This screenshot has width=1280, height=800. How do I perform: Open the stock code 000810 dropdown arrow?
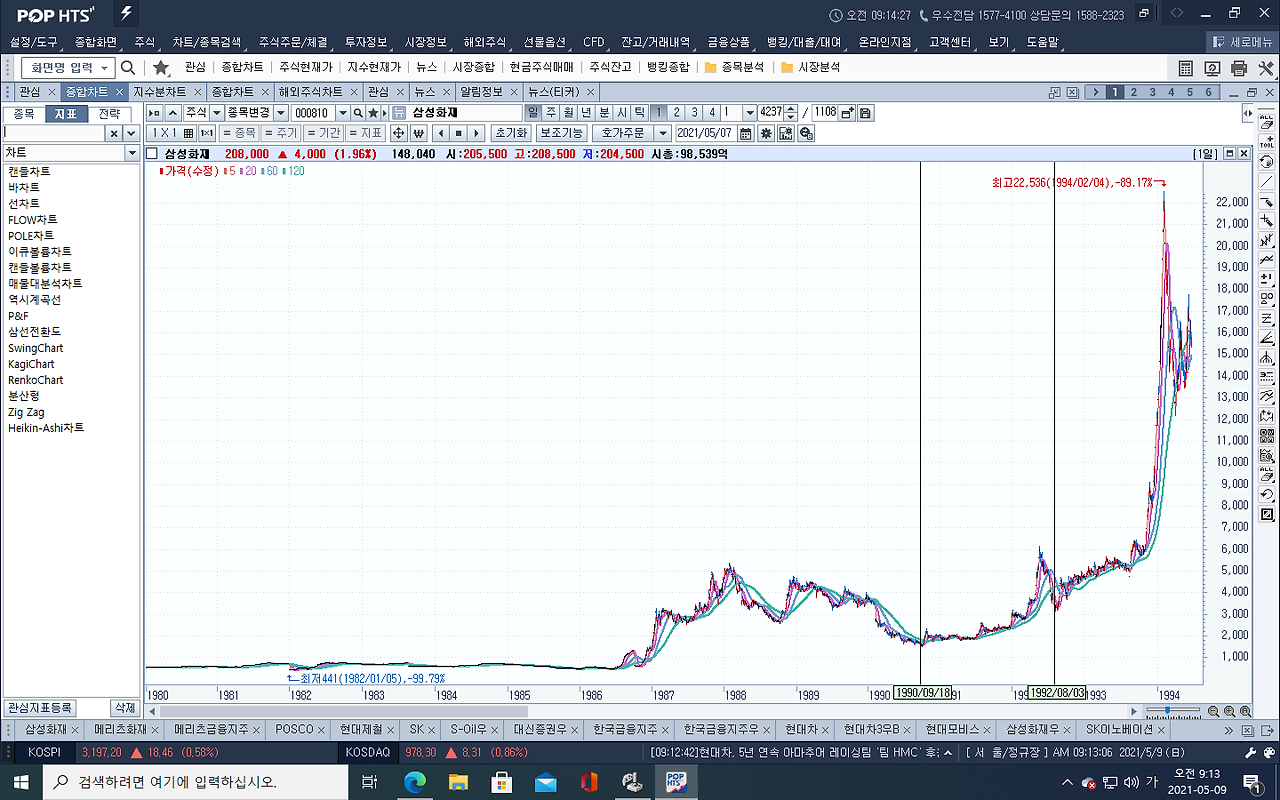343,113
